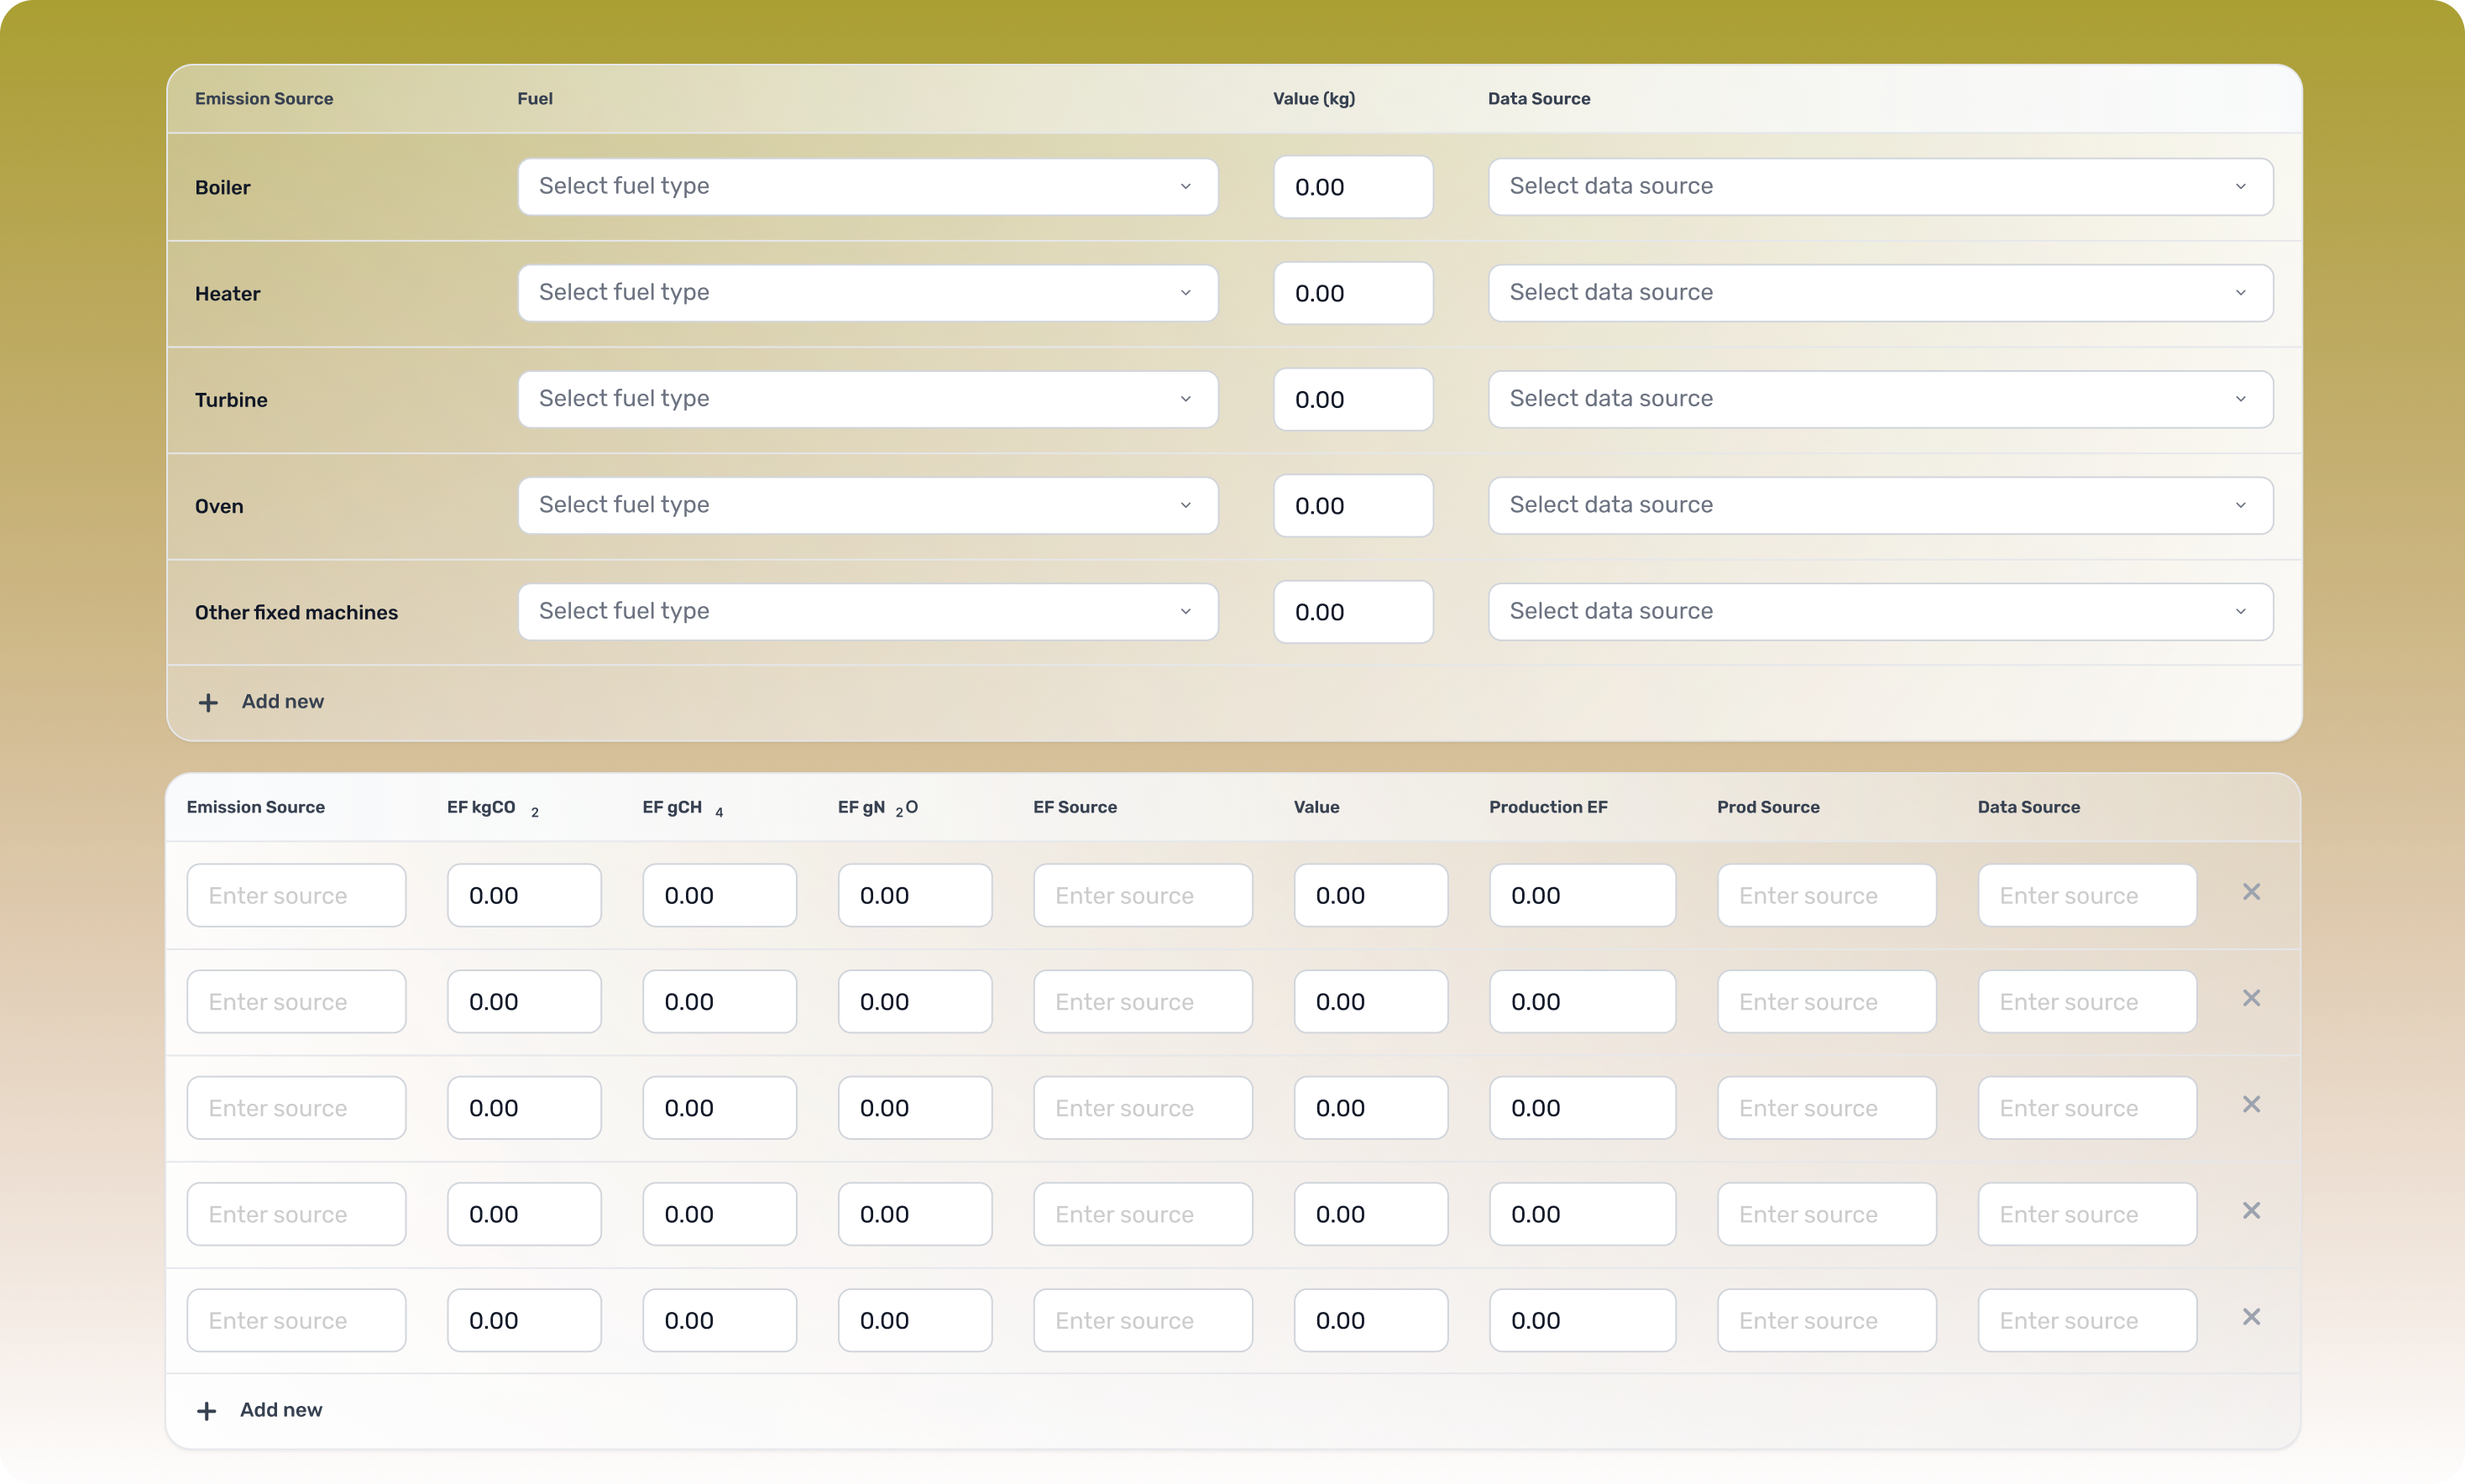
Task: Open the Oven fuel type selector
Action: tap(866, 505)
